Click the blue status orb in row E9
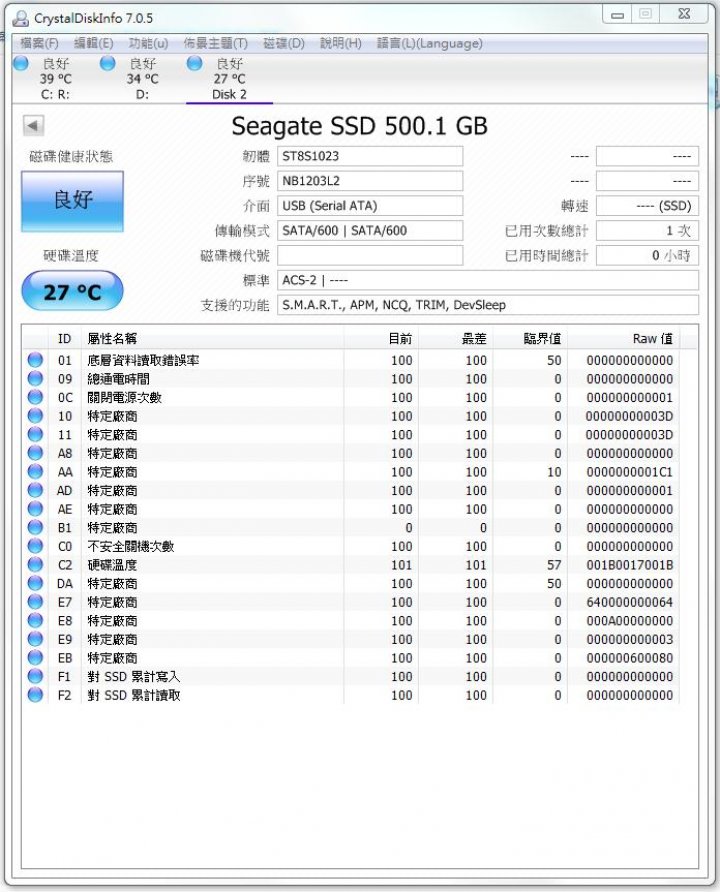Screen dimensions: 720x892 click(35, 639)
